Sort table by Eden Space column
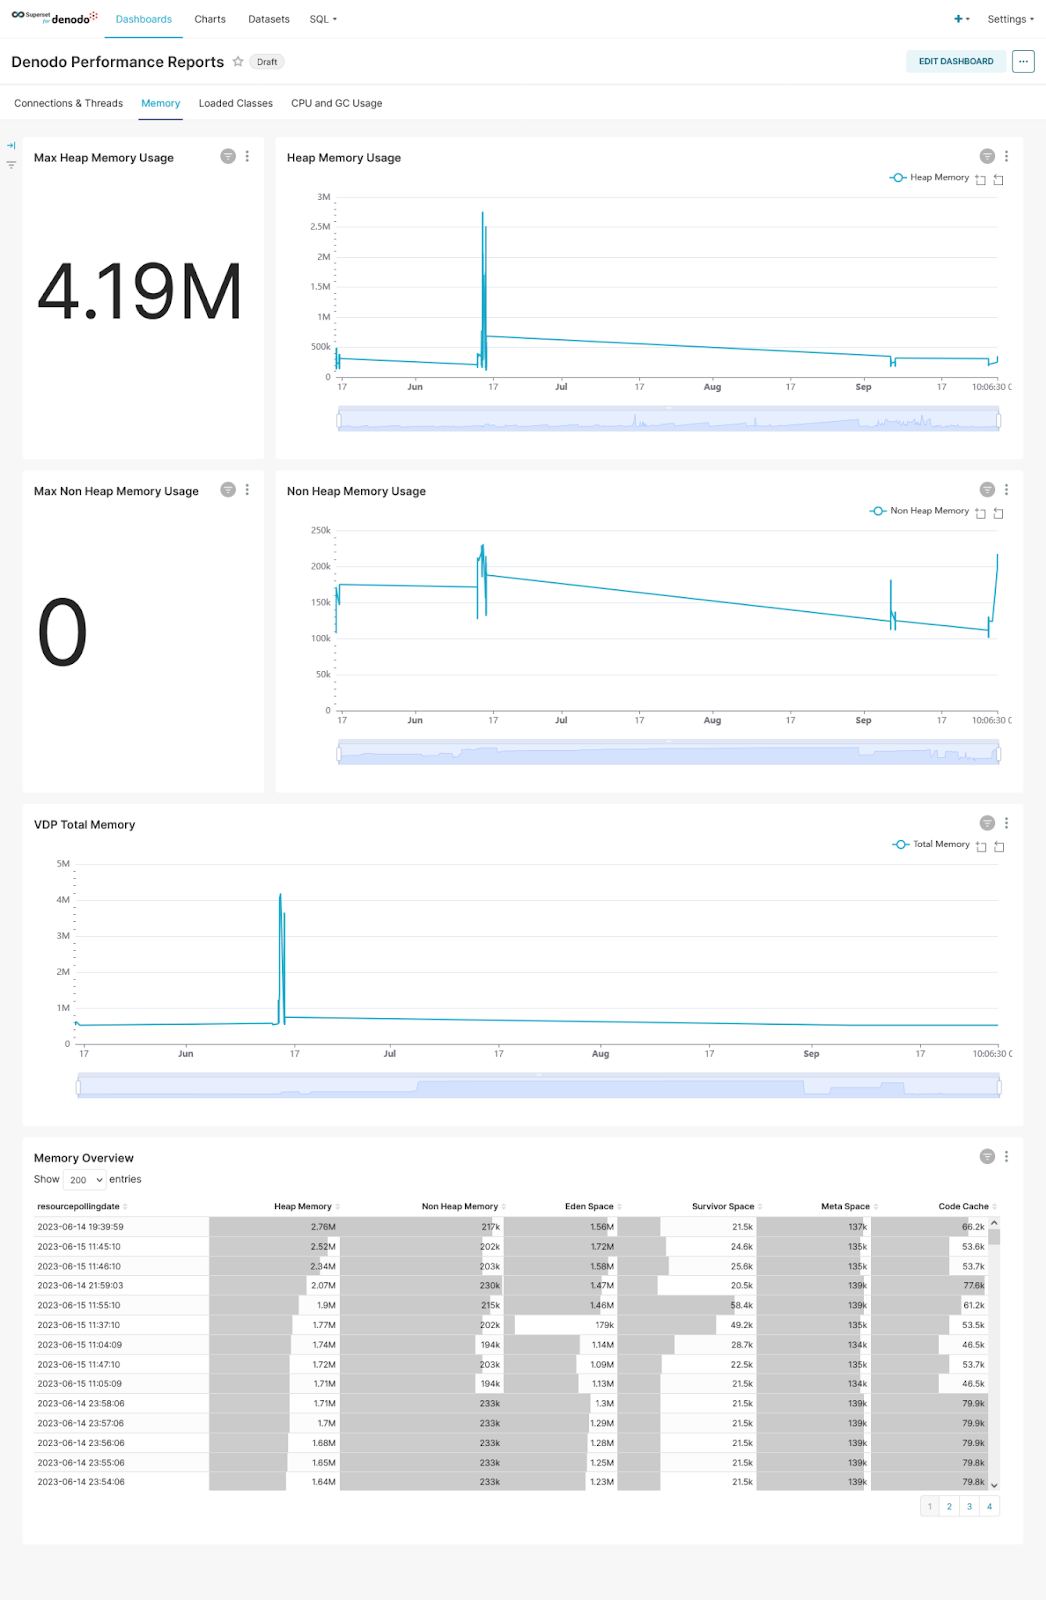 coord(593,1207)
